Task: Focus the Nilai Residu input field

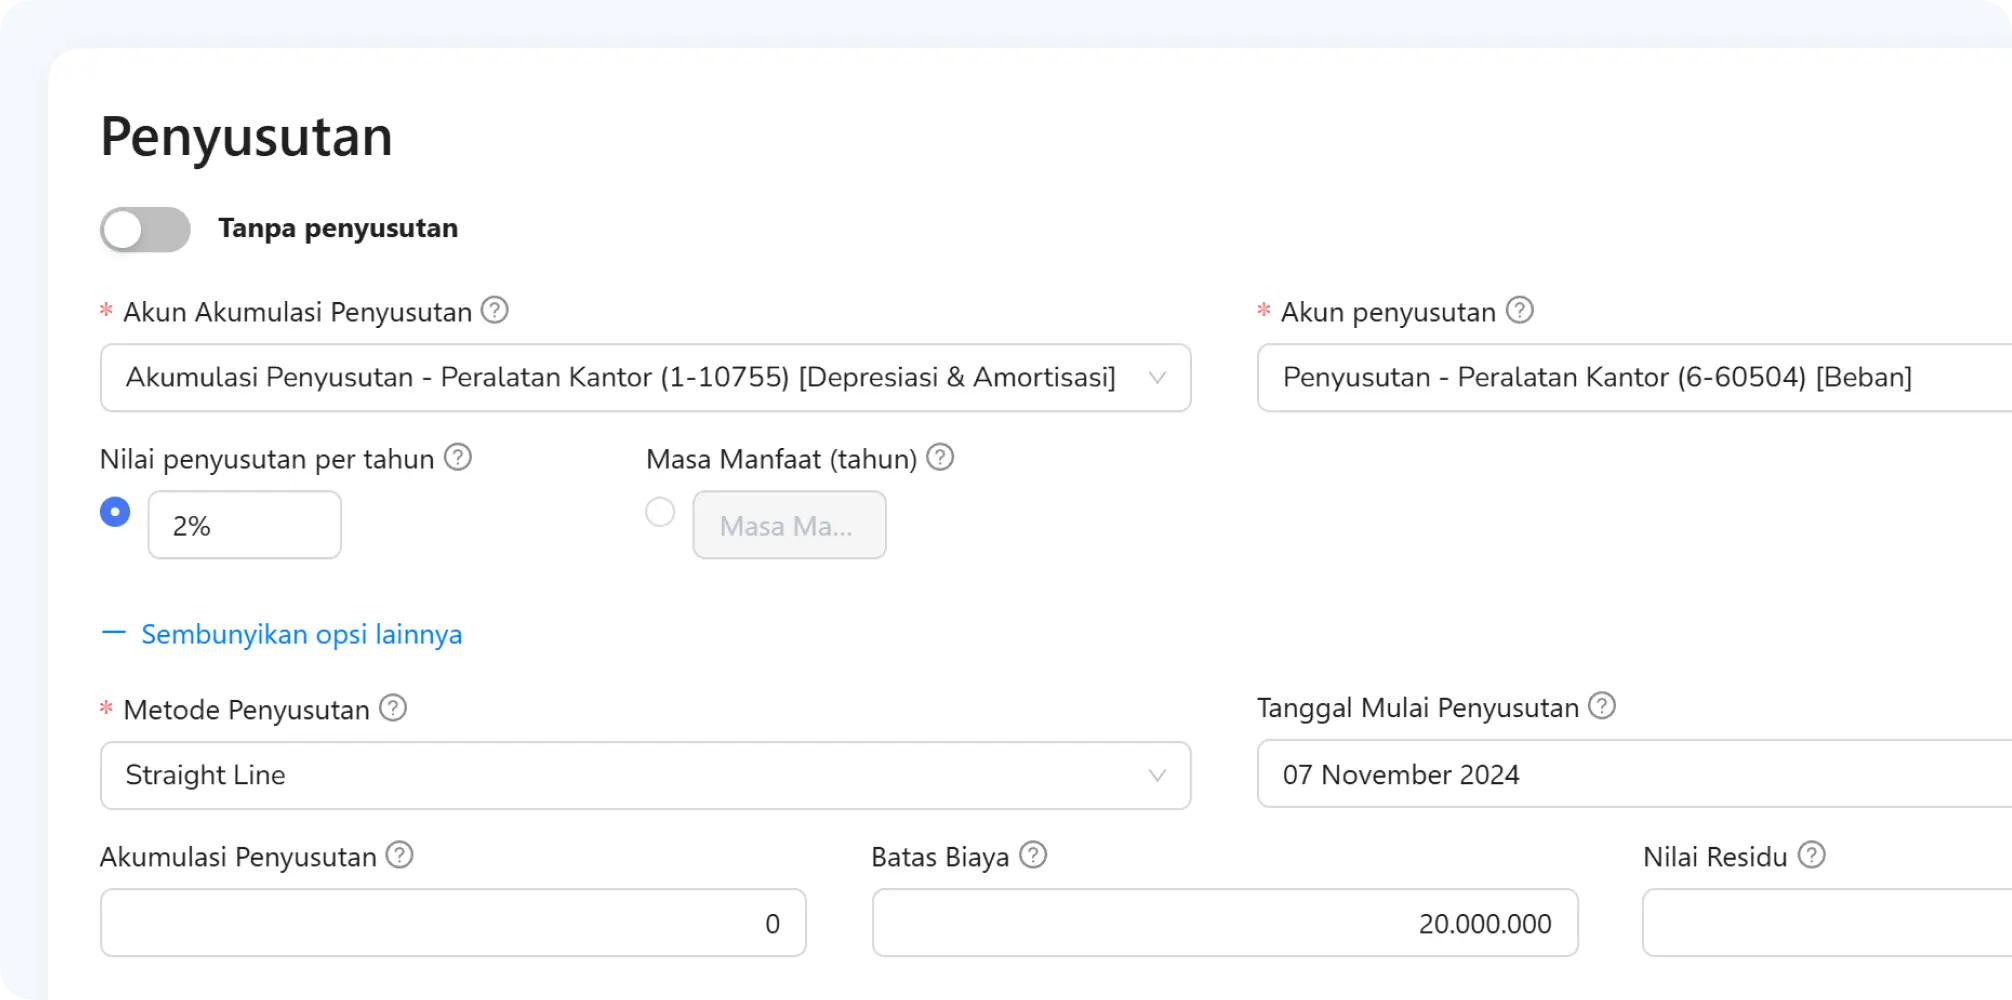Action: (x=1827, y=923)
